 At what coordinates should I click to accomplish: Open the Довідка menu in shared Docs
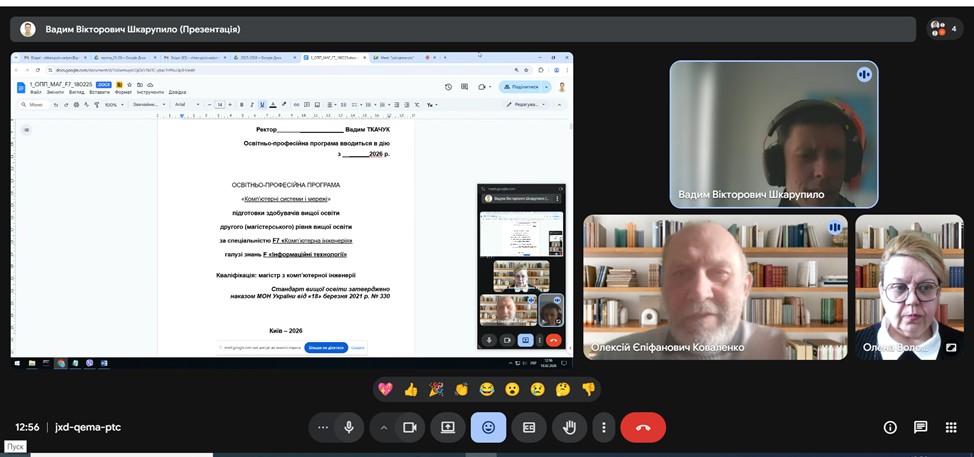pos(177,92)
